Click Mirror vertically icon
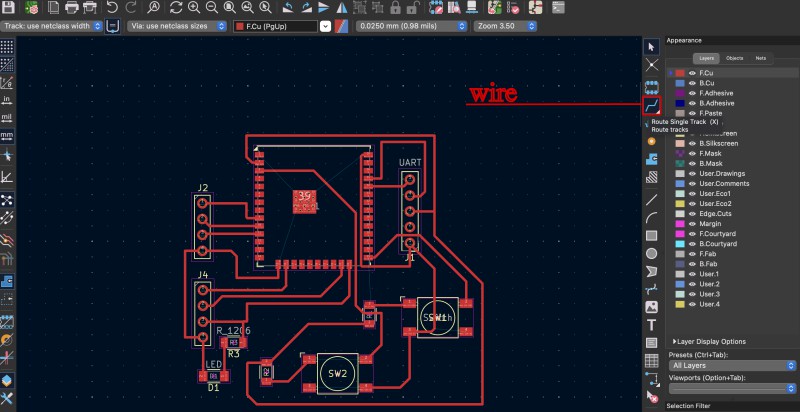Image resolution: width=800 pixels, height=412 pixels. 323,7
